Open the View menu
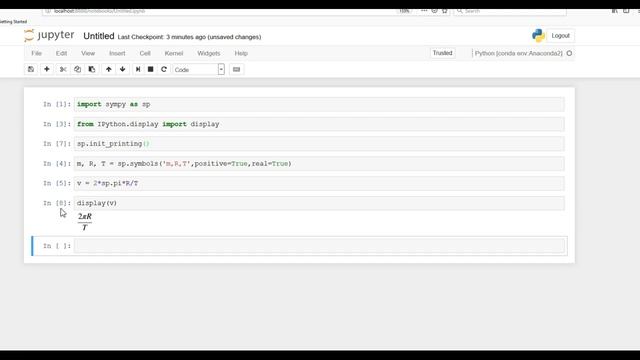 (x=88, y=53)
